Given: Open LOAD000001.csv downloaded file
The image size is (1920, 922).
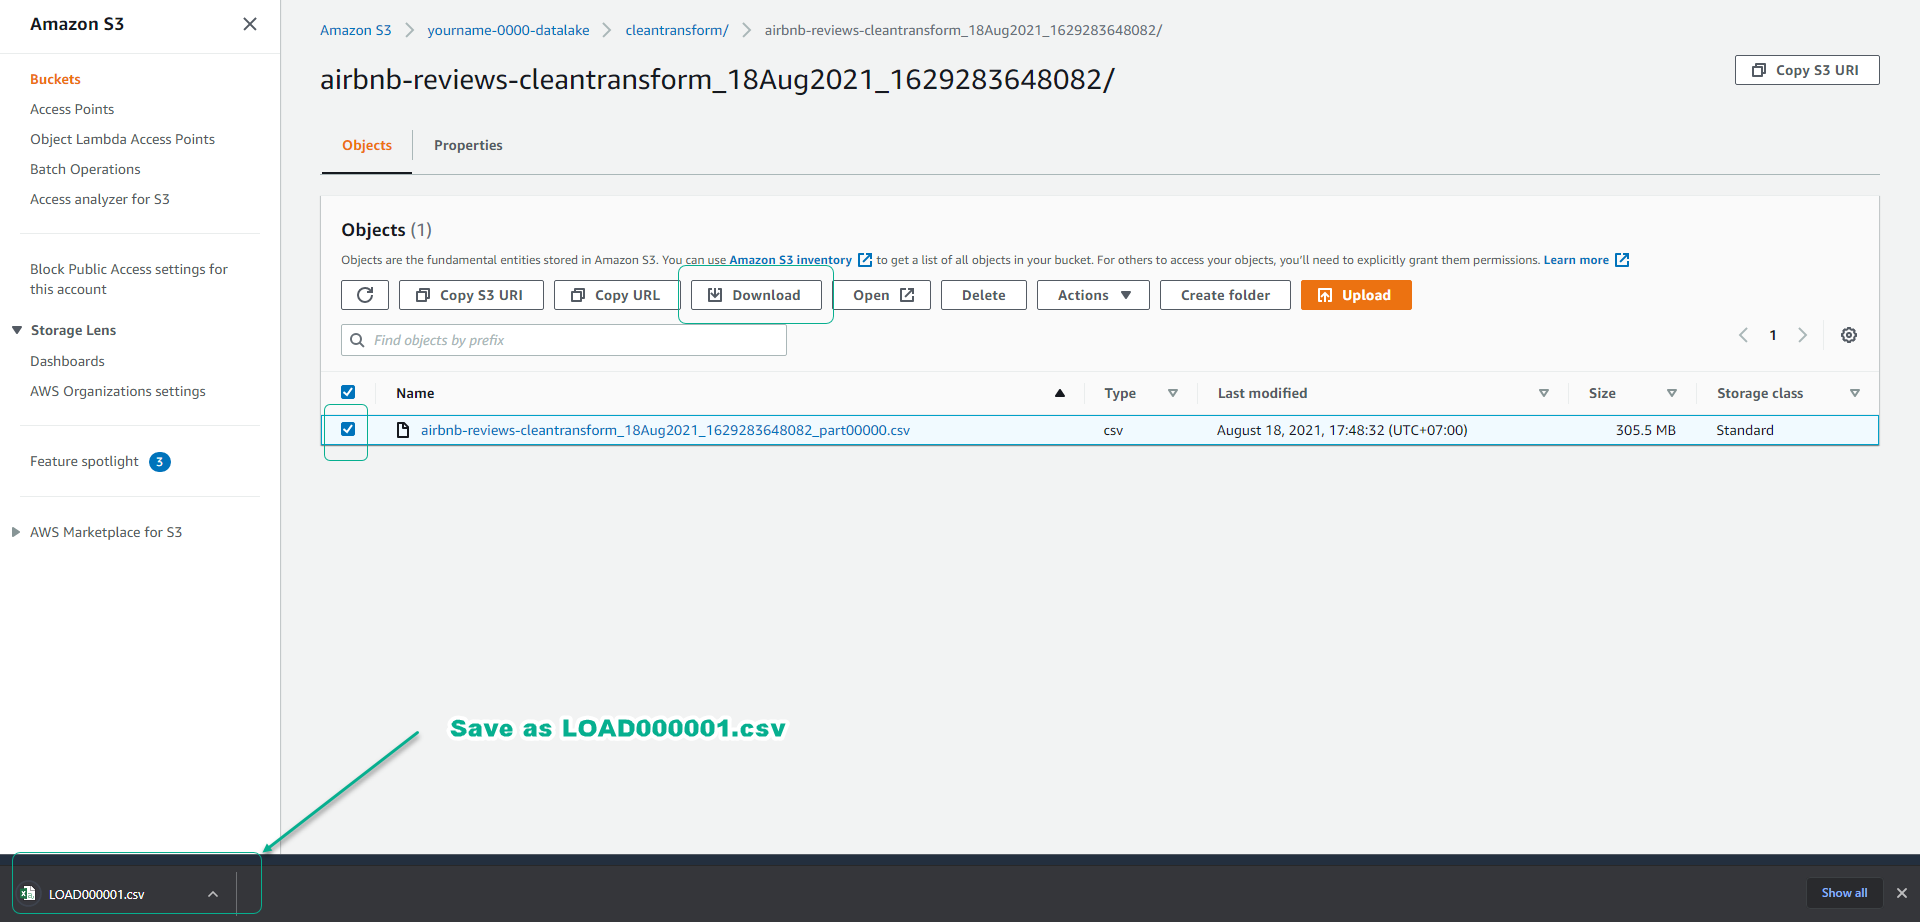Looking at the screenshot, I should coord(97,894).
